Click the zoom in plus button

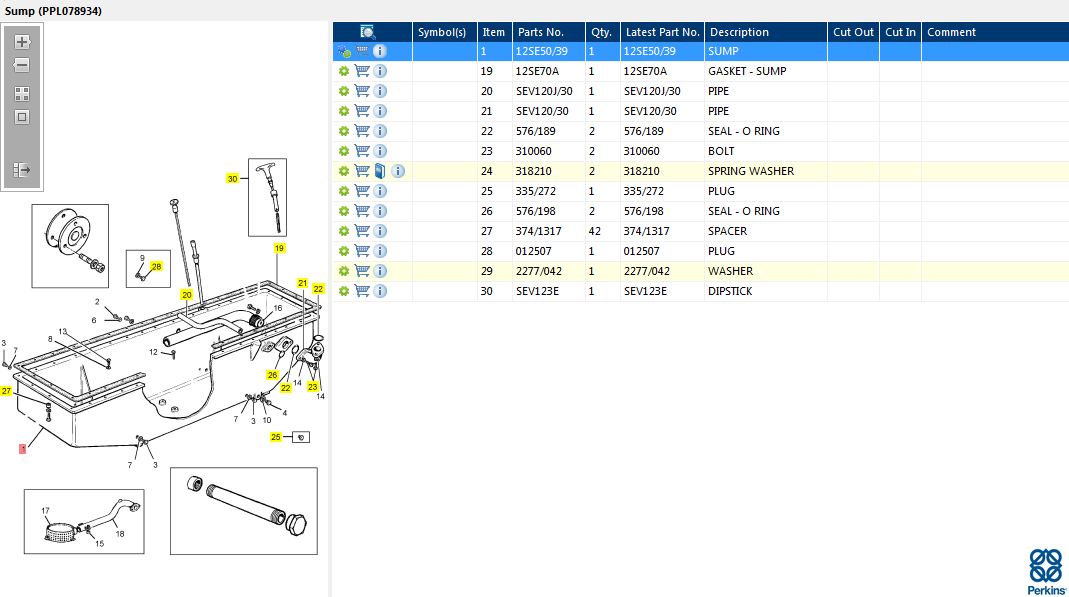[22, 42]
